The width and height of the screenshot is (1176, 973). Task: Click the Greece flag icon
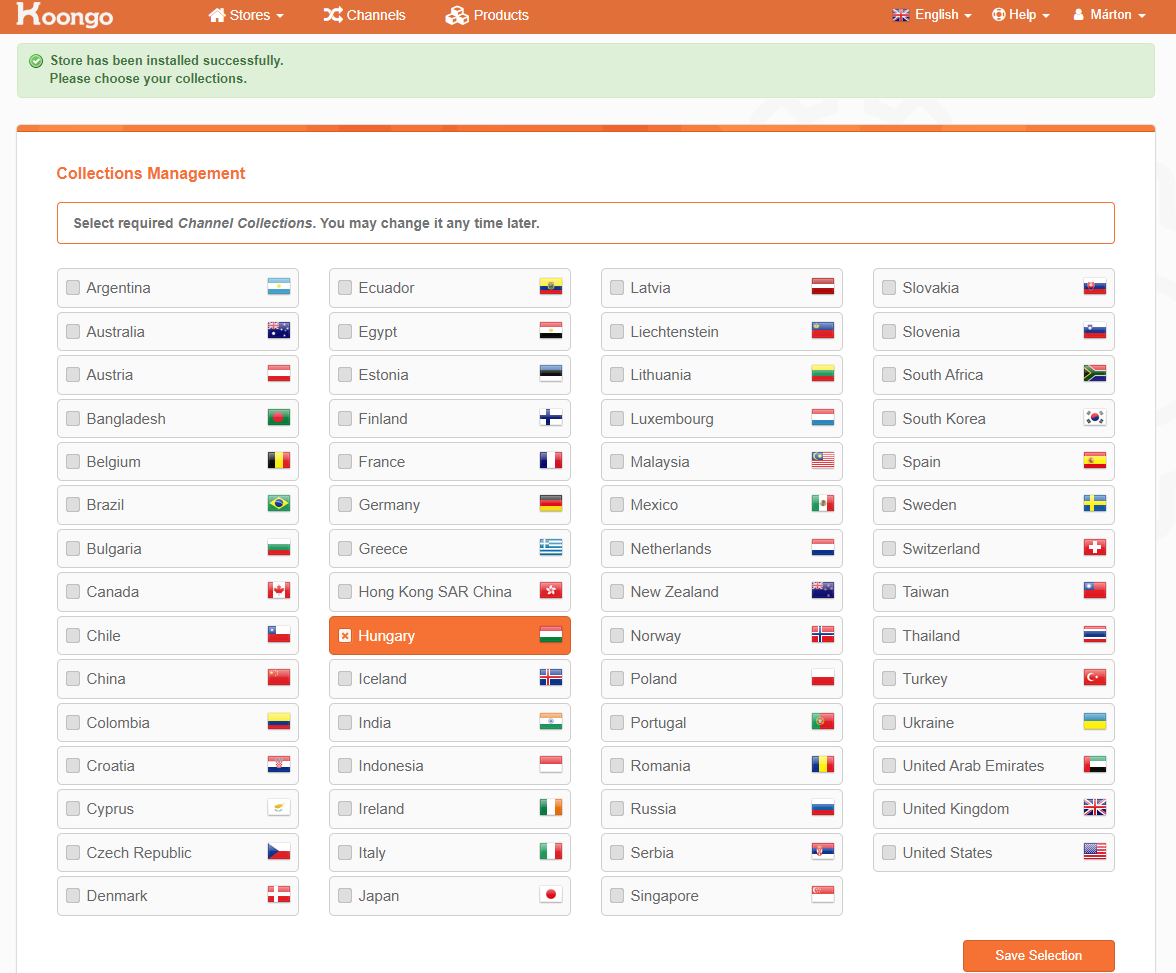coord(550,547)
